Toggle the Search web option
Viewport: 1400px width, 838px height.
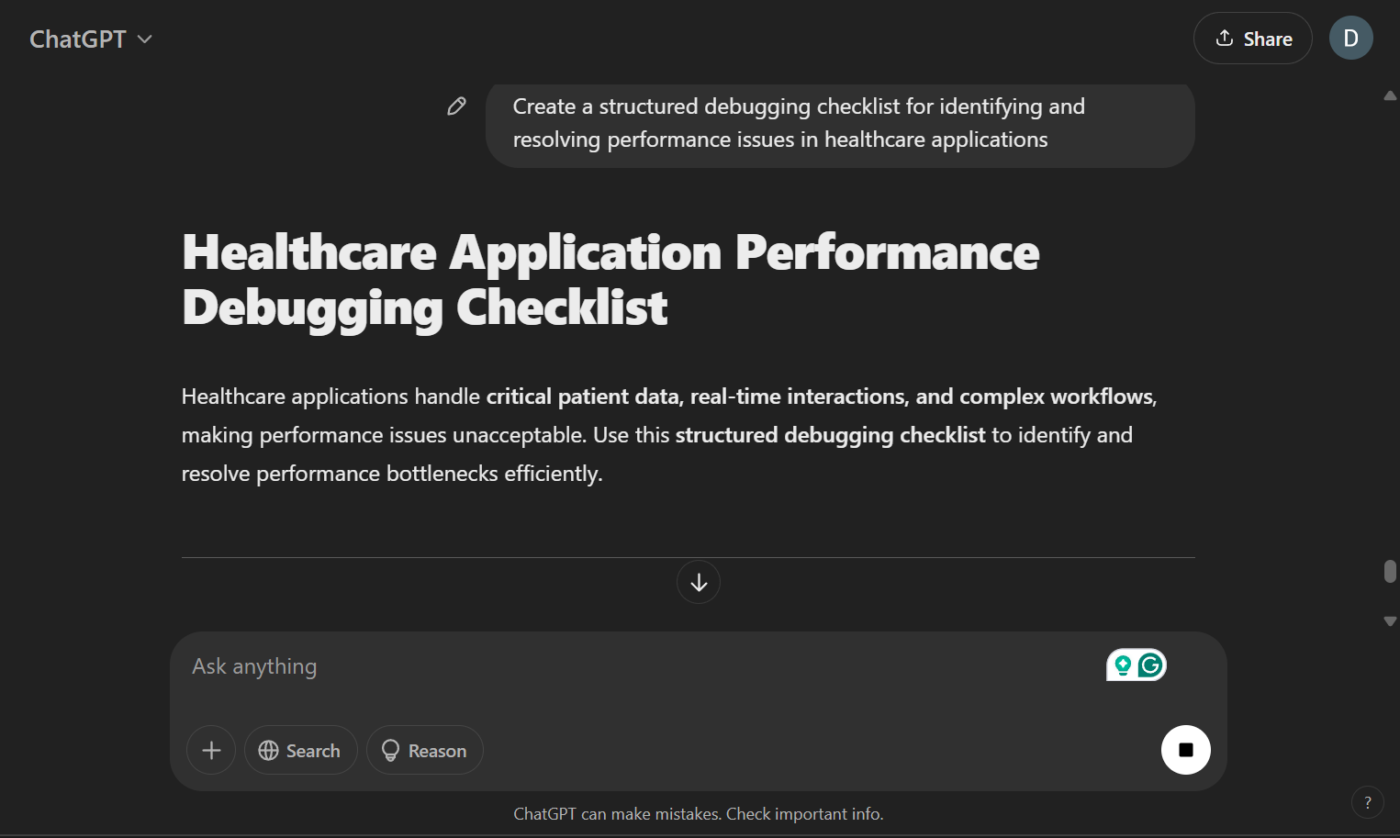(x=300, y=750)
